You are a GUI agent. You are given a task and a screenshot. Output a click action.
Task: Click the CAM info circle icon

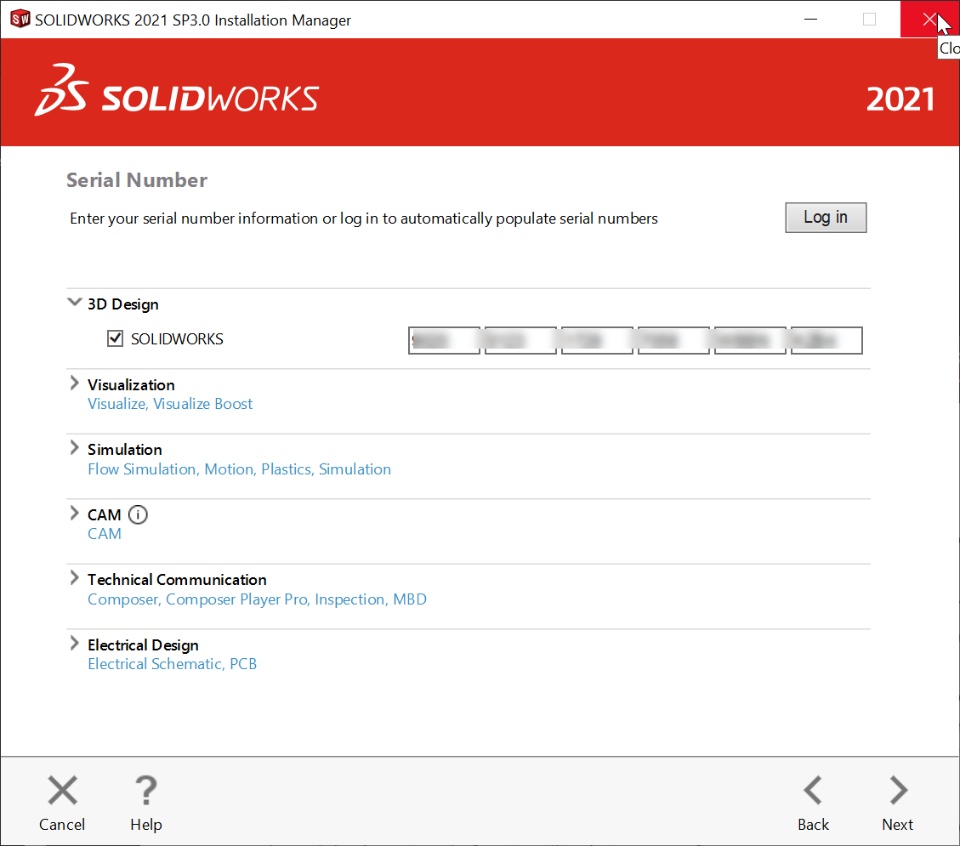click(x=138, y=515)
